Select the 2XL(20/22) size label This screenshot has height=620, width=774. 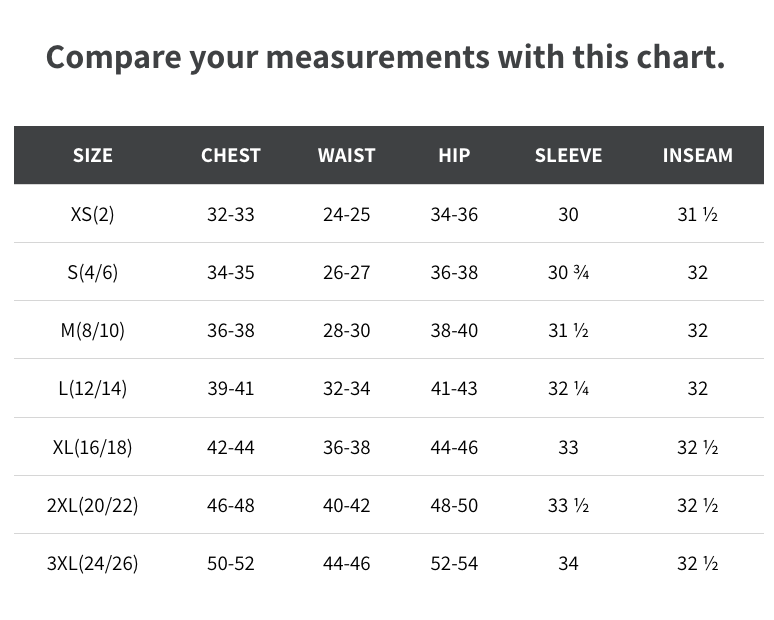(92, 505)
